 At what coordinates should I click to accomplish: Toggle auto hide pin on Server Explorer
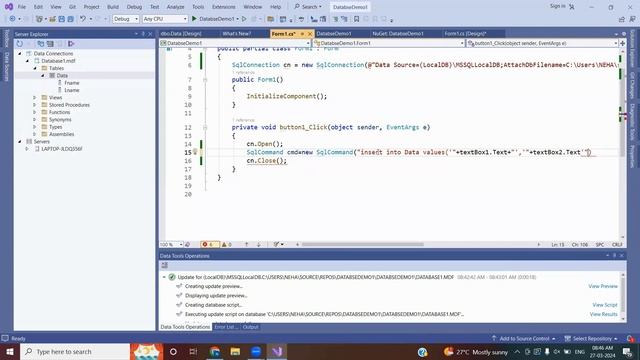click(x=143, y=34)
